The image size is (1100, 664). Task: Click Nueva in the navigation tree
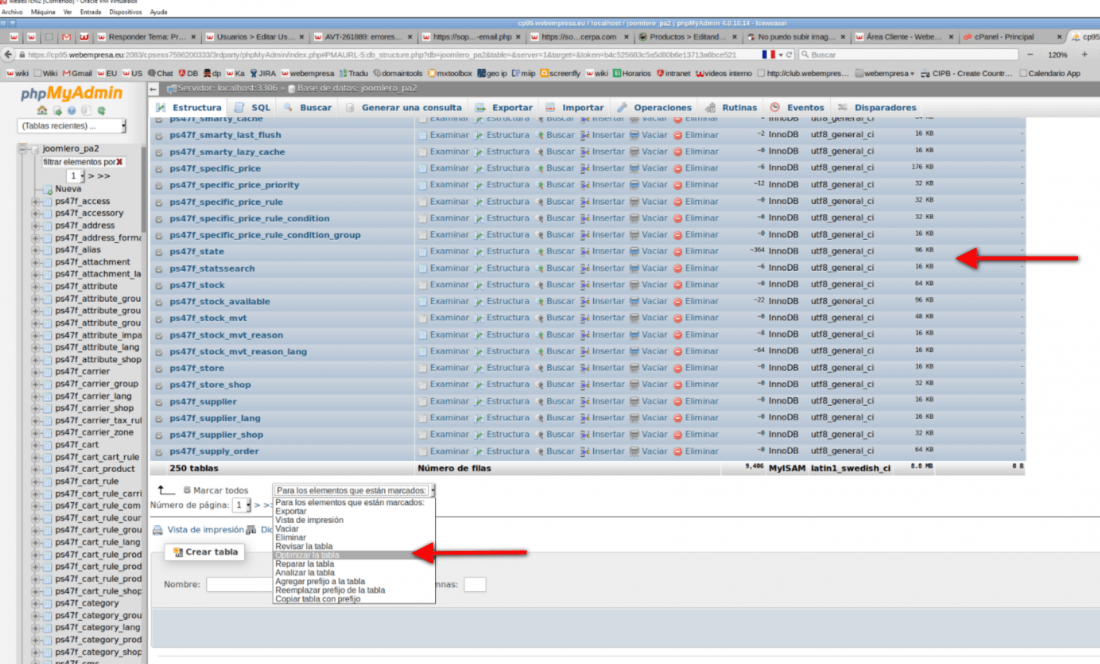coord(68,189)
